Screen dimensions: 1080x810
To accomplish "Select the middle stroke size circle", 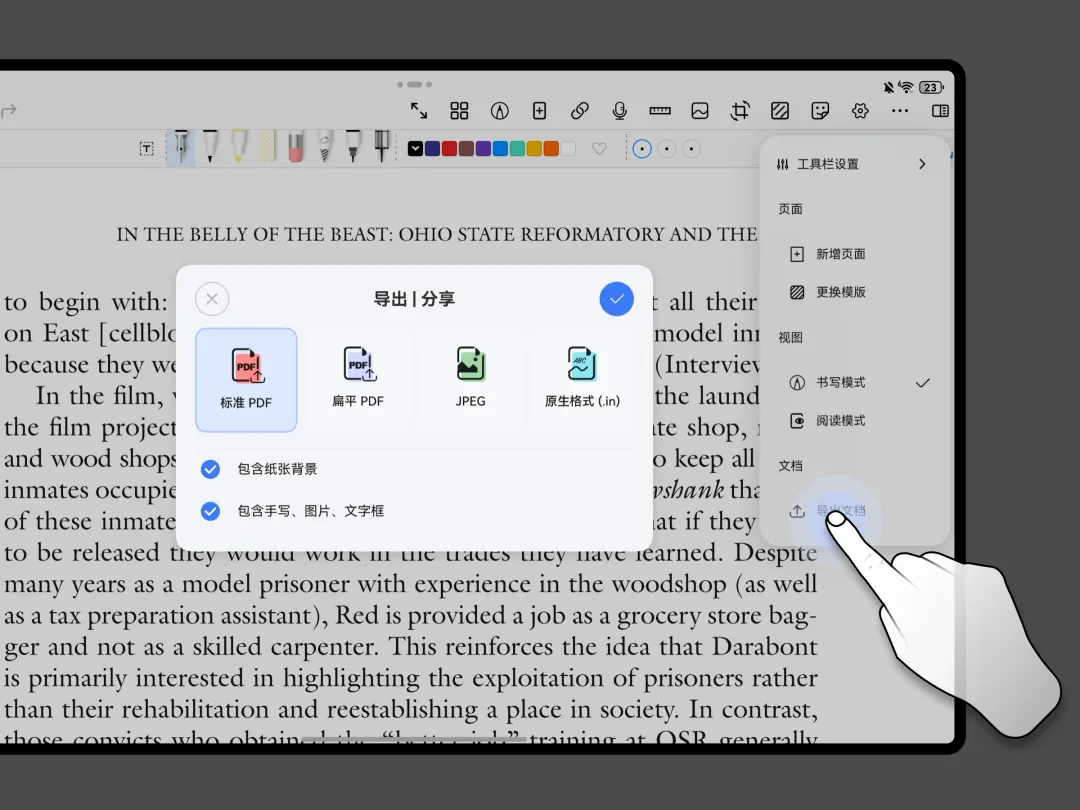I will 667,149.
